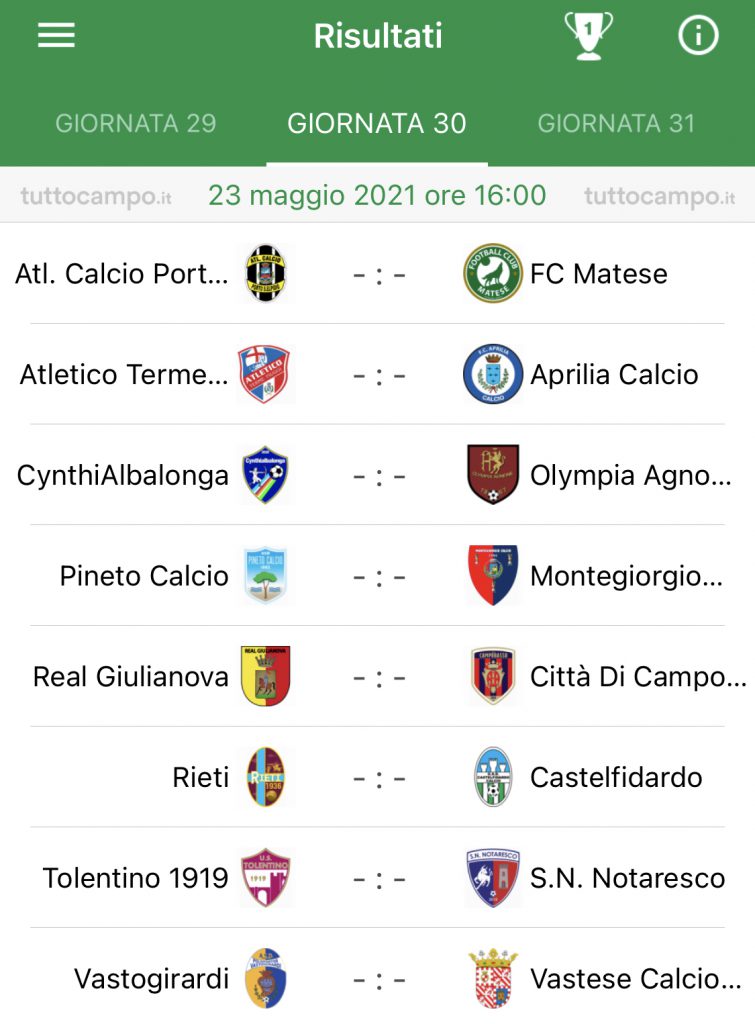Tap the Pineto Calcio crest
Image resolution: width=755 pixels, height=1024 pixels.
click(x=265, y=575)
